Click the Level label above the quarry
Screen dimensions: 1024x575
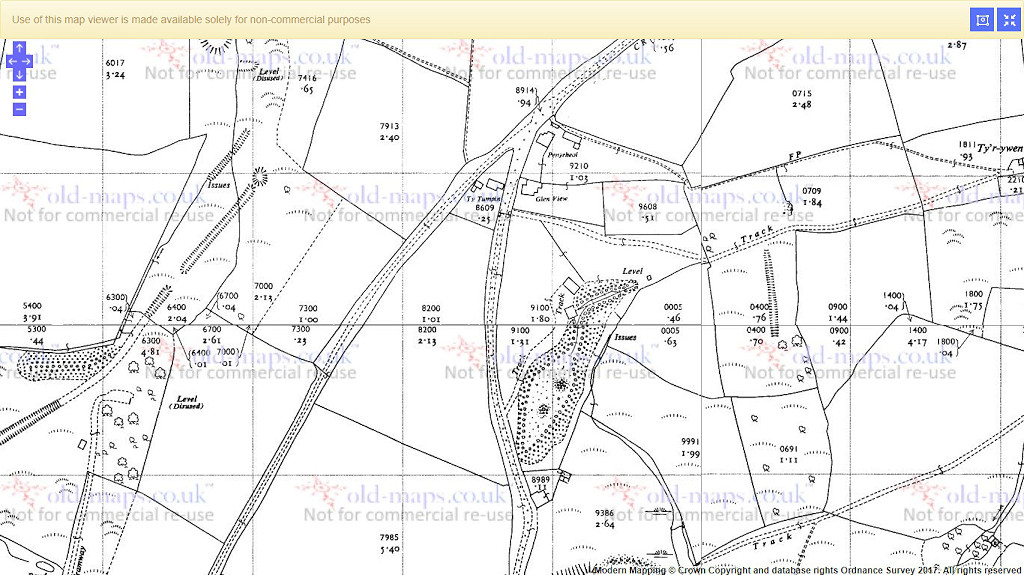[x=632, y=271]
